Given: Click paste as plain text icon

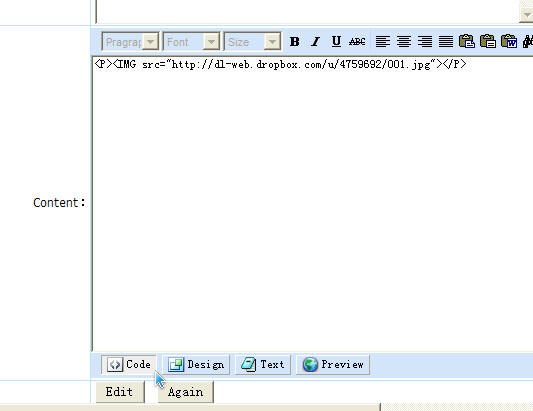Looking at the screenshot, I should click(x=488, y=41).
